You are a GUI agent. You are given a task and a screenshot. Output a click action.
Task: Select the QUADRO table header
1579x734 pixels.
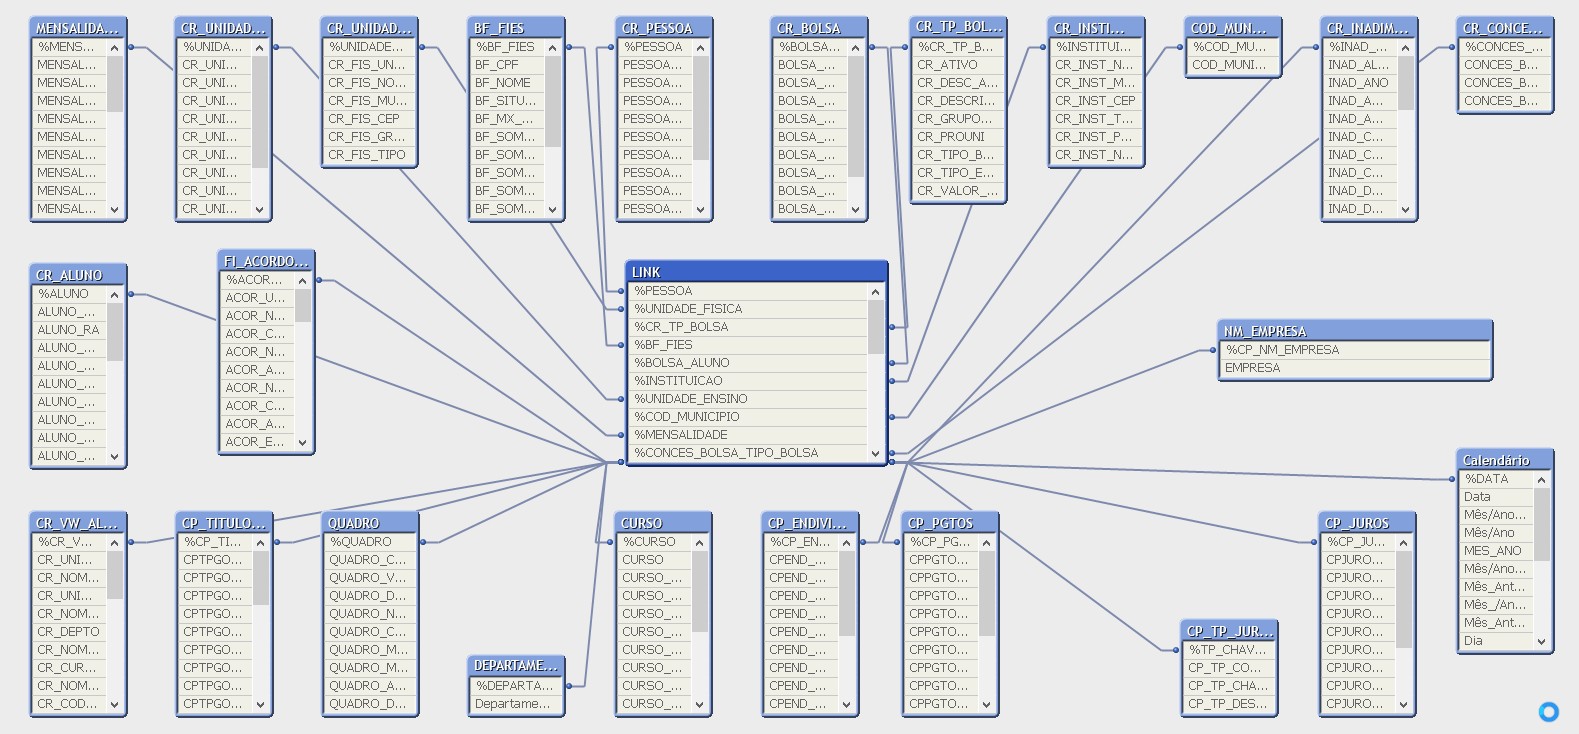370,523
